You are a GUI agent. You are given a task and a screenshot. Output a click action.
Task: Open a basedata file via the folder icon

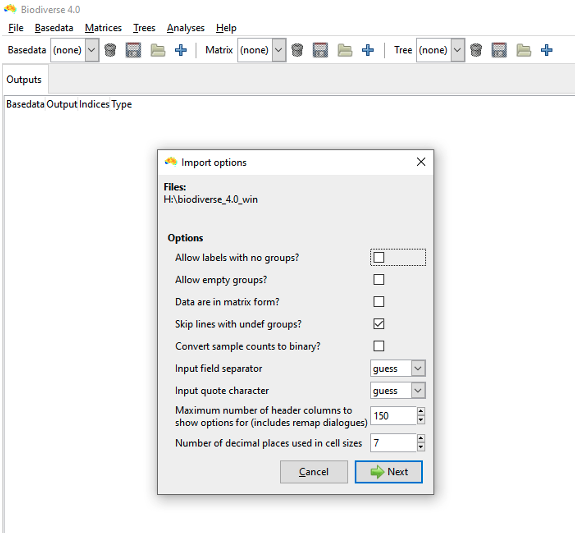point(158,50)
